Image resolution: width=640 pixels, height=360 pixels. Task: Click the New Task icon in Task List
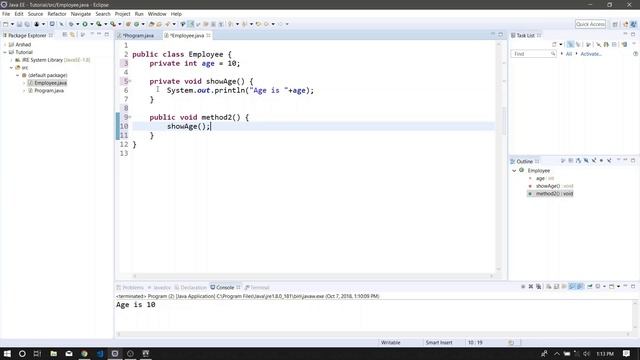554,44
